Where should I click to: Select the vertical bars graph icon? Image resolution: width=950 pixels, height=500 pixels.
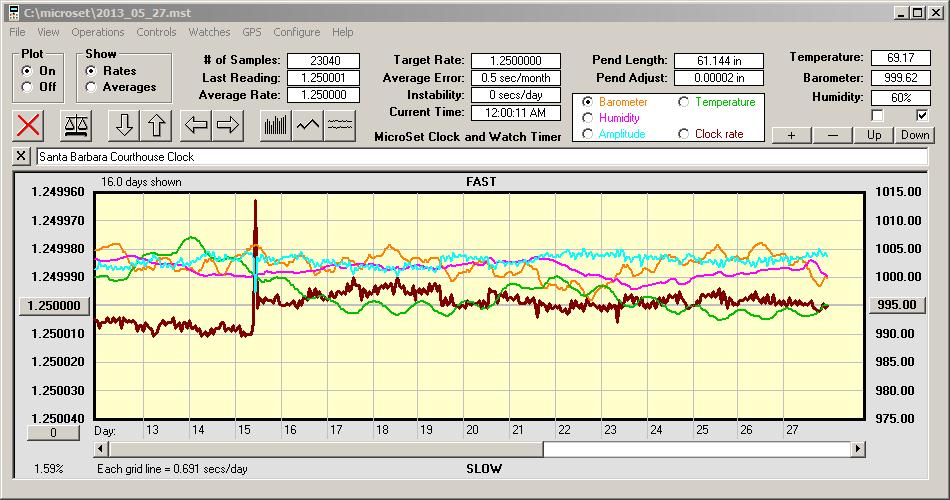point(275,126)
